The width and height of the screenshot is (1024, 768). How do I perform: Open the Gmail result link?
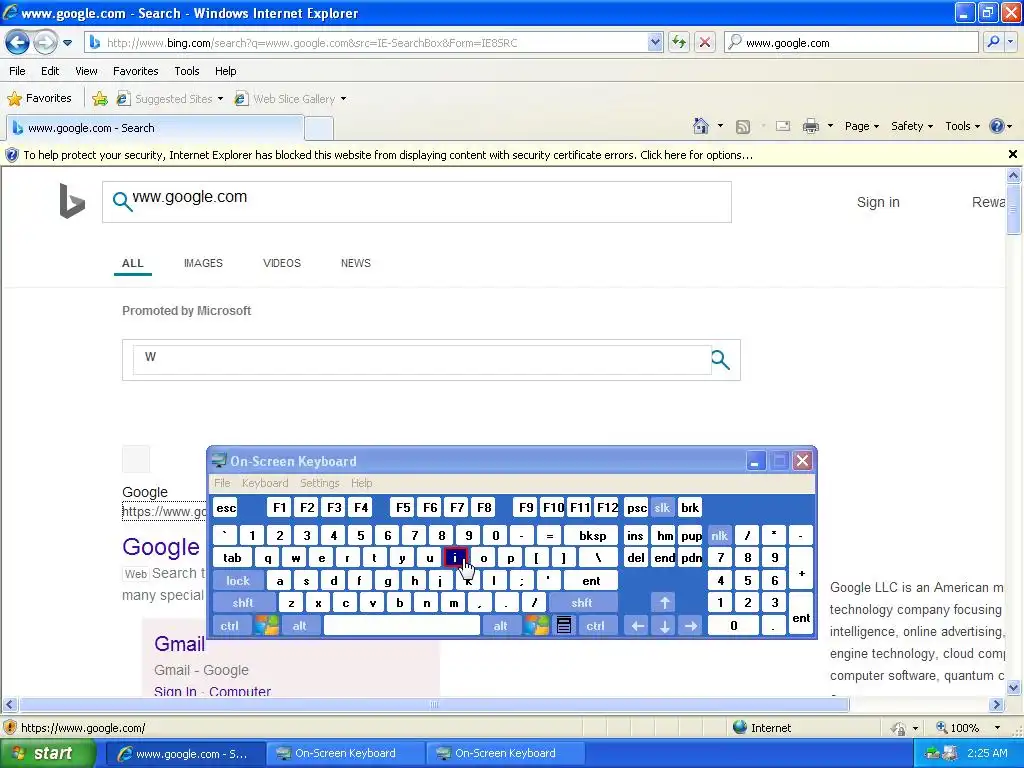180,644
